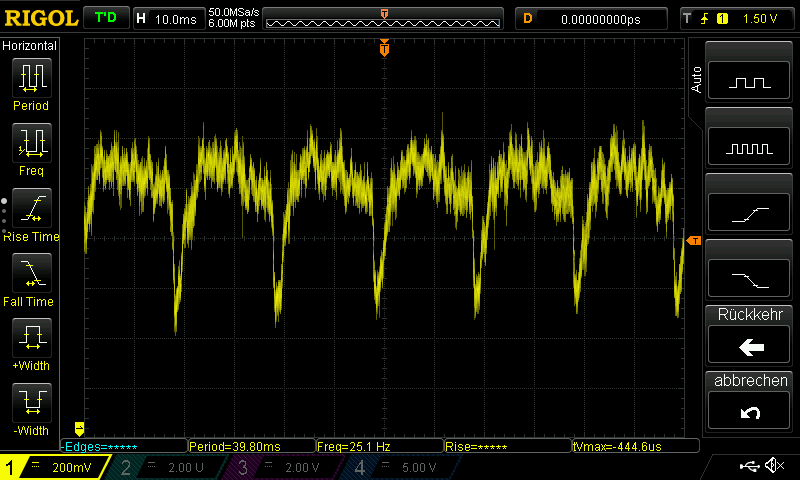The height and width of the screenshot is (480, 800).
Task: Select rising edge Auto display option
Action: 751,213
